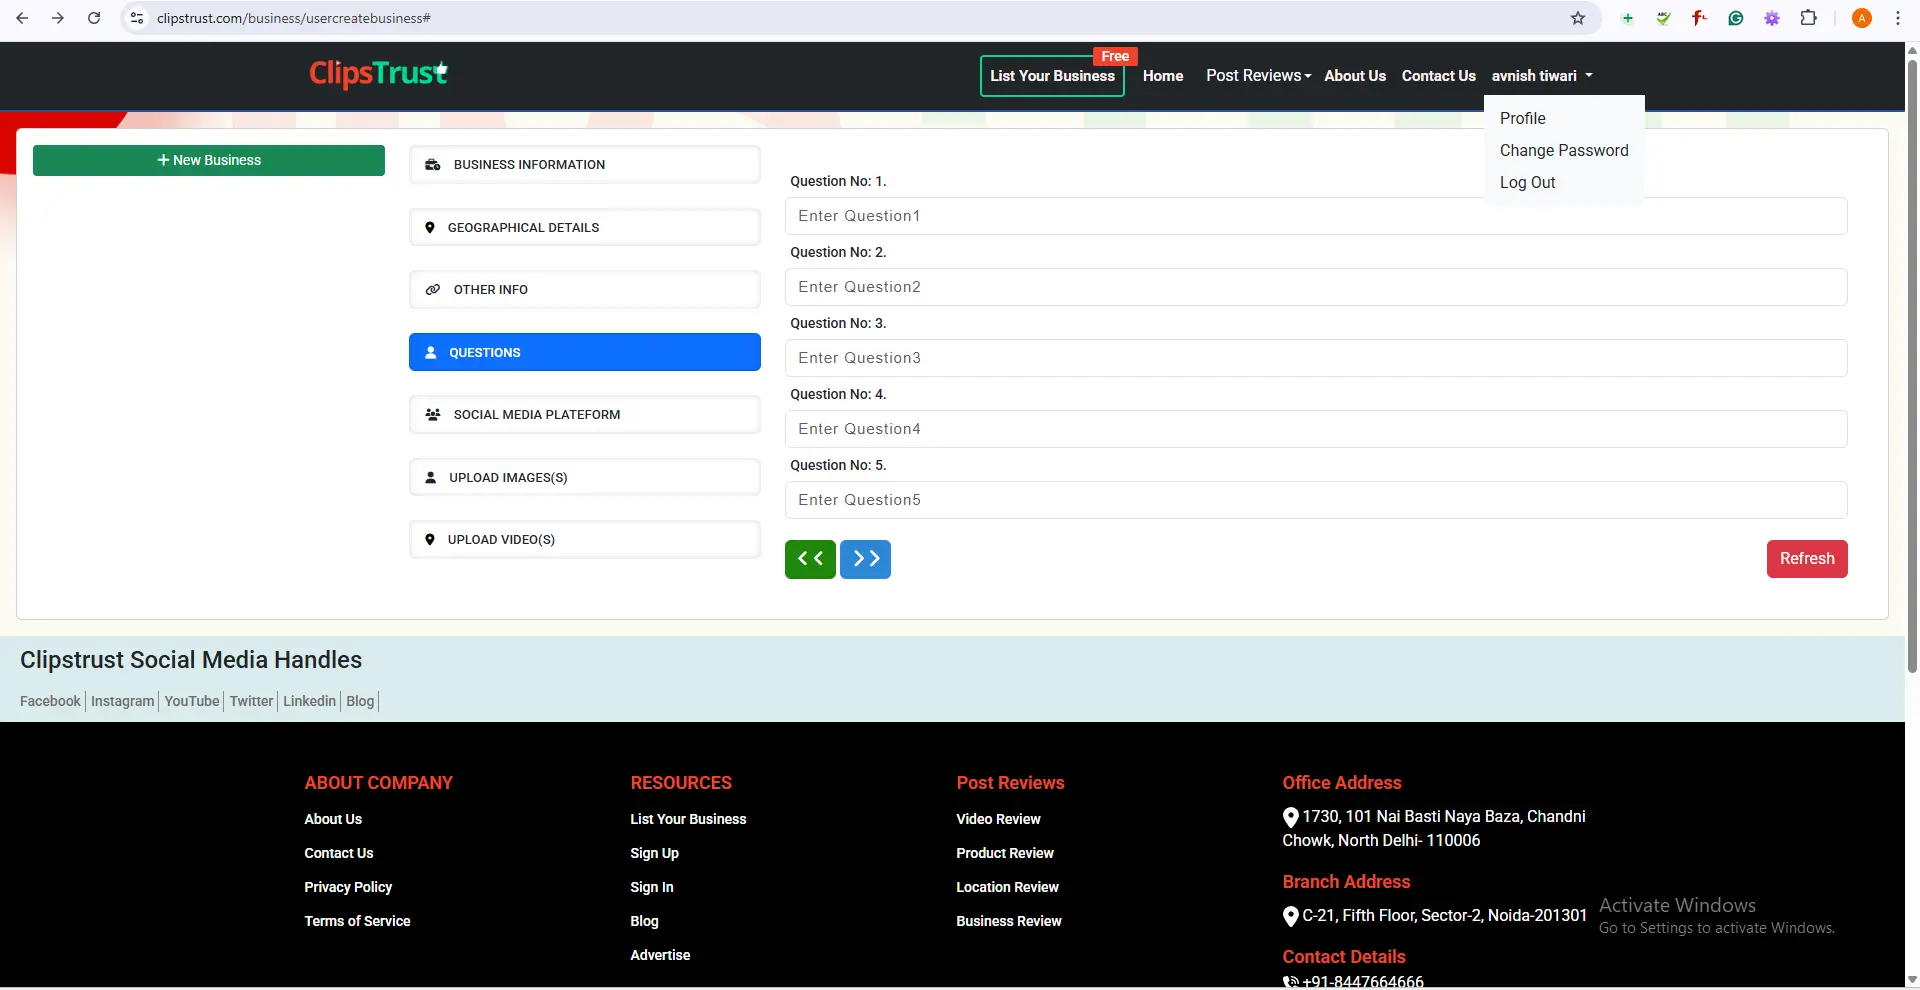Open the browser extensions puzzle icon
The width and height of the screenshot is (1920, 990).
coord(1808,18)
